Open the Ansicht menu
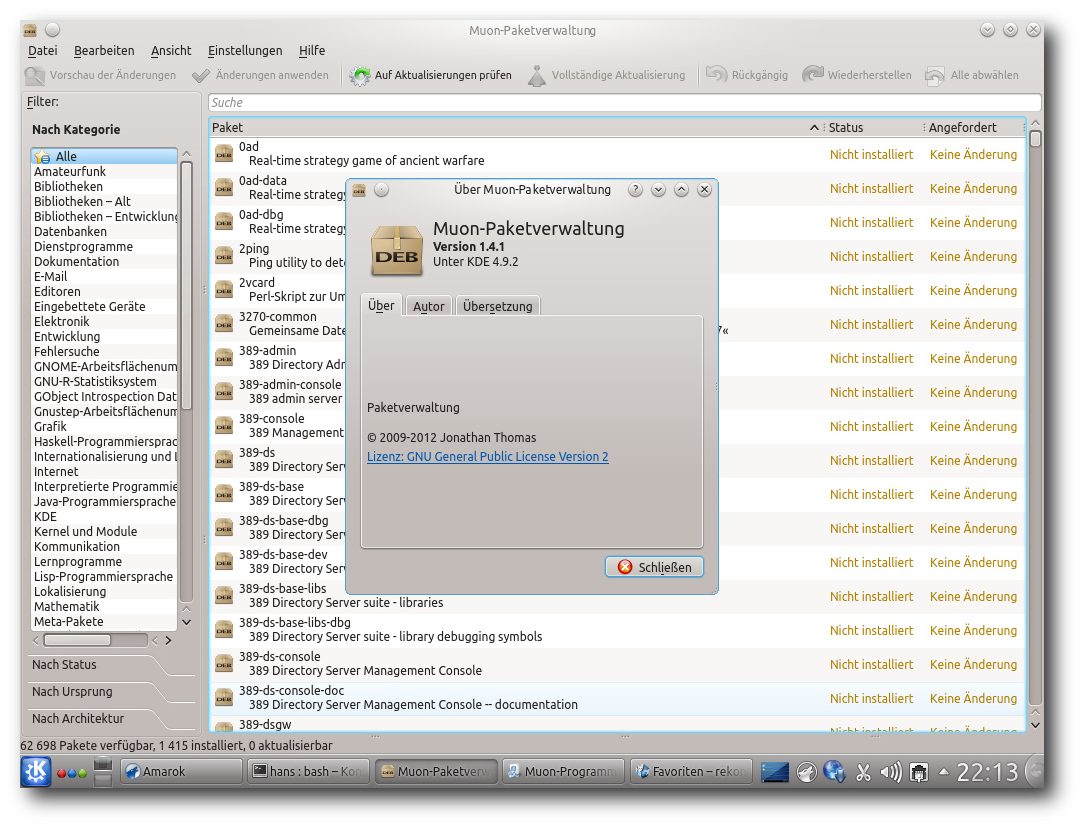The width and height of the screenshot is (1084, 828). [x=171, y=50]
